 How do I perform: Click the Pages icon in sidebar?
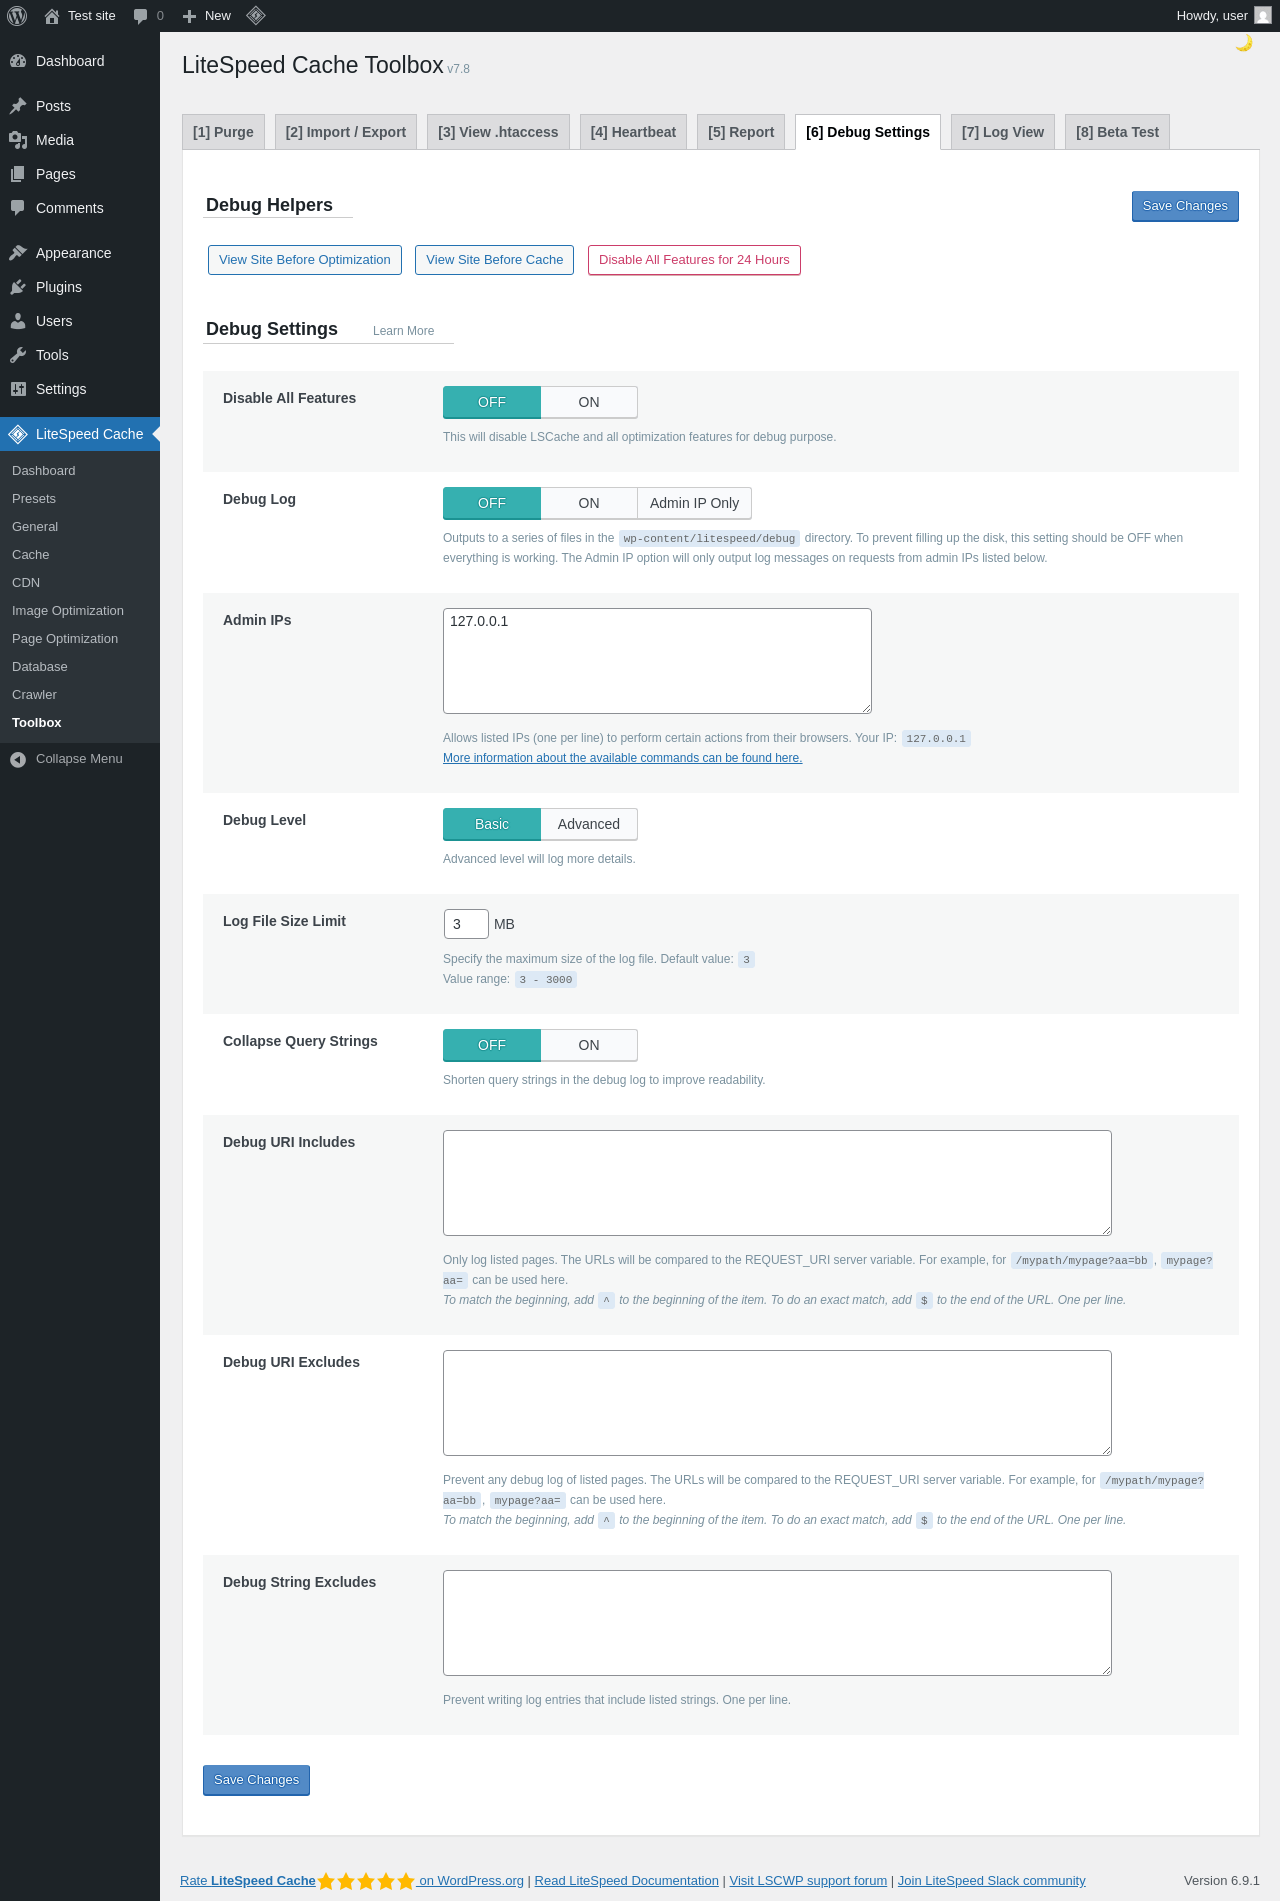click(18, 174)
